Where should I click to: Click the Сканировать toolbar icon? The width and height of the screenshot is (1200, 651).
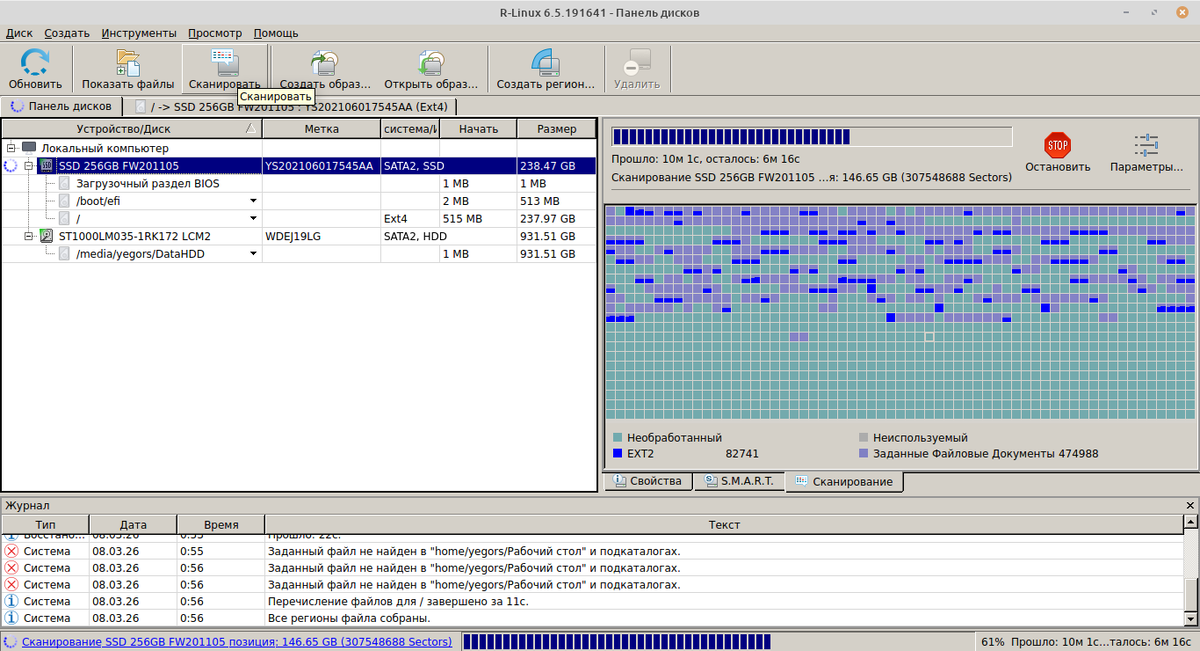pyautogui.click(x=225, y=61)
